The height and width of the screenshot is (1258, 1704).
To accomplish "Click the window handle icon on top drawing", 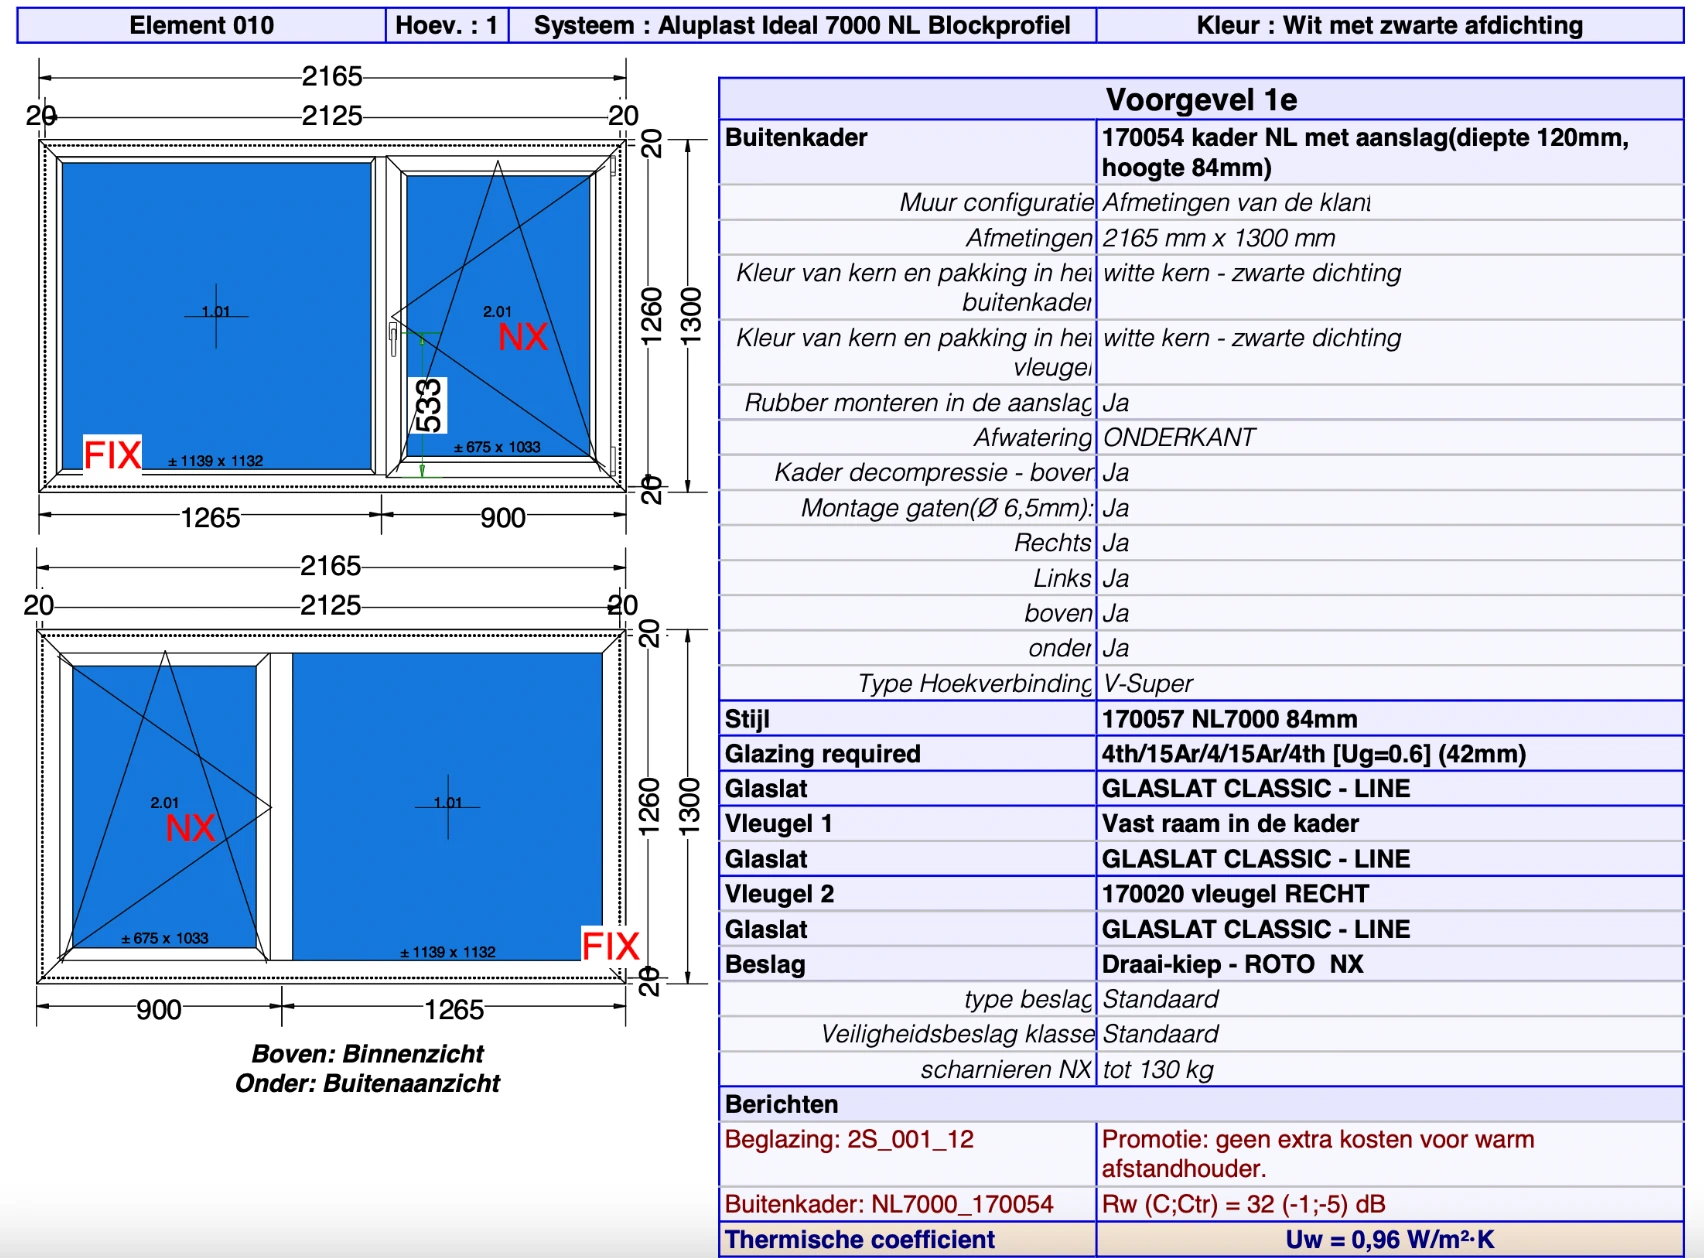I will click(393, 340).
